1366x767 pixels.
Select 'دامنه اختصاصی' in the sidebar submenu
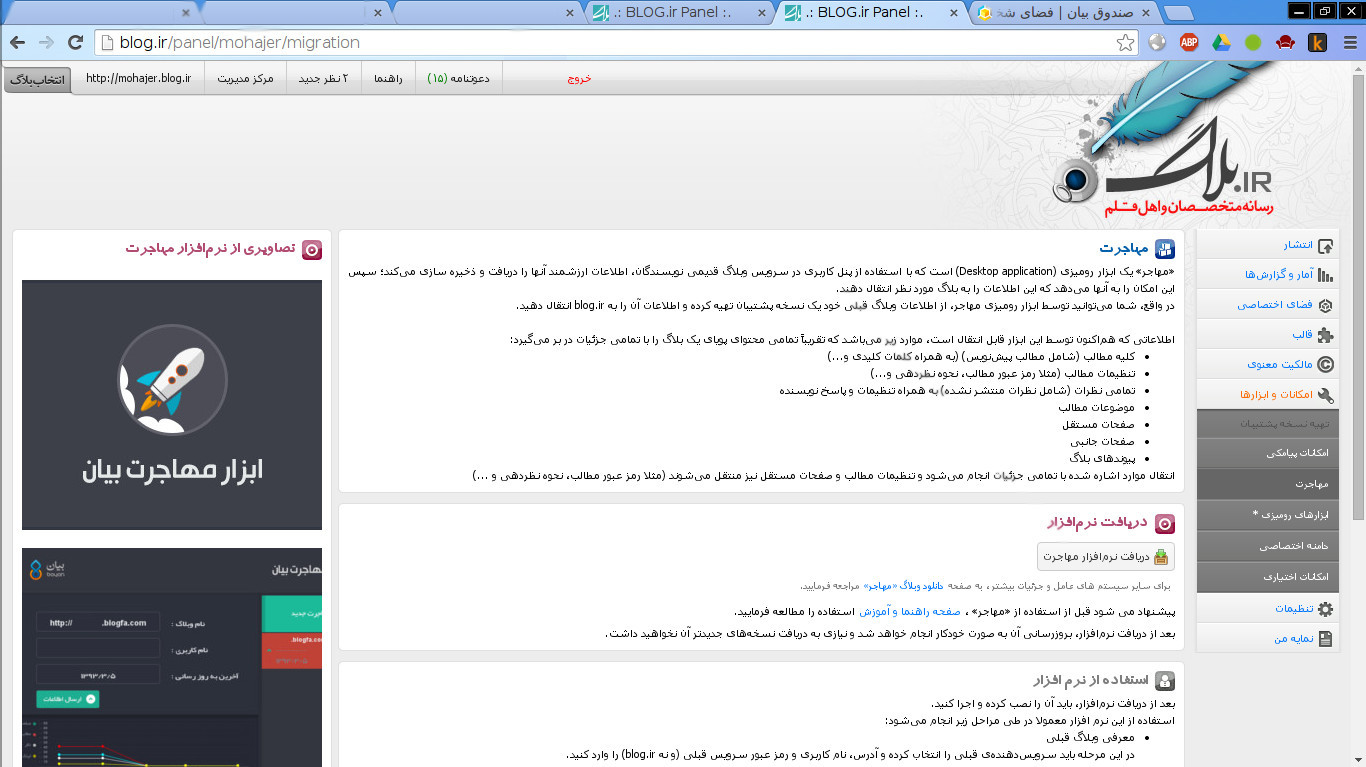point(1268,546)
